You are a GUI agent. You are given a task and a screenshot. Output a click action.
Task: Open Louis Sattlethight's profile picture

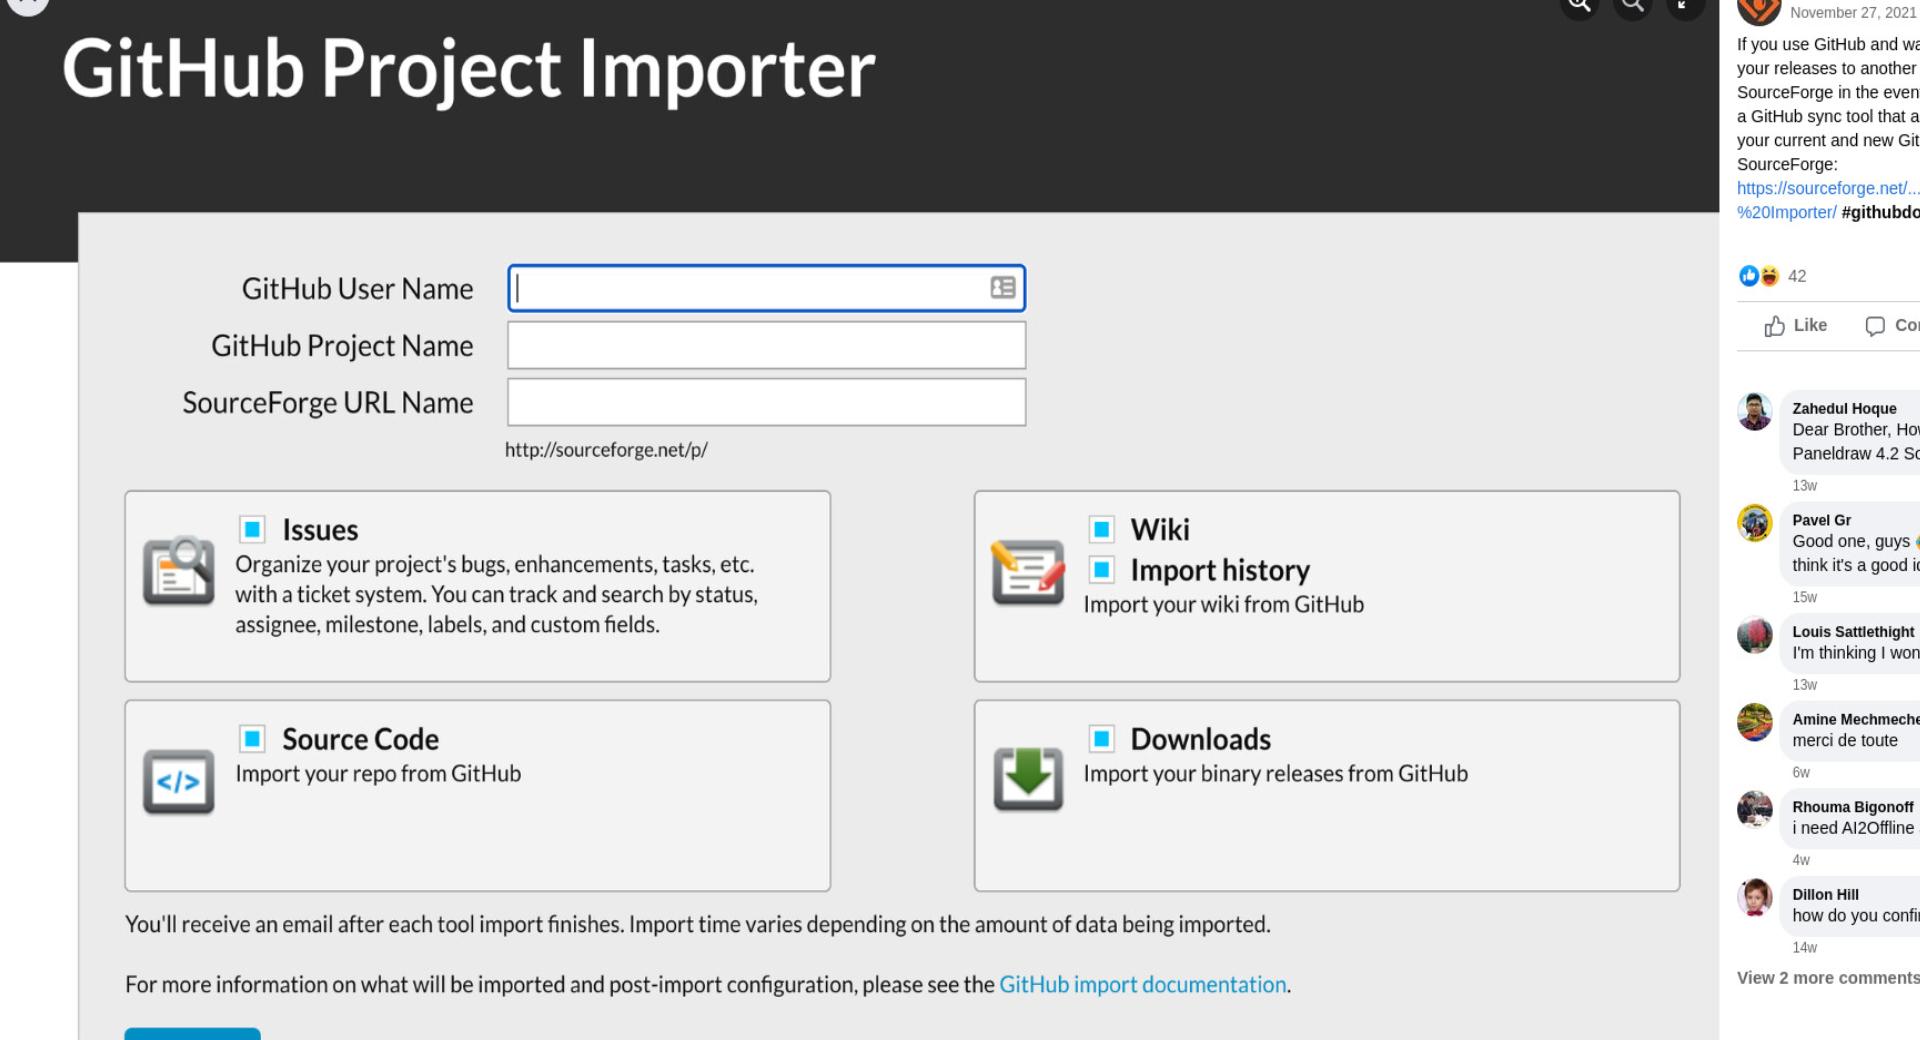[x=1755, y=635]
